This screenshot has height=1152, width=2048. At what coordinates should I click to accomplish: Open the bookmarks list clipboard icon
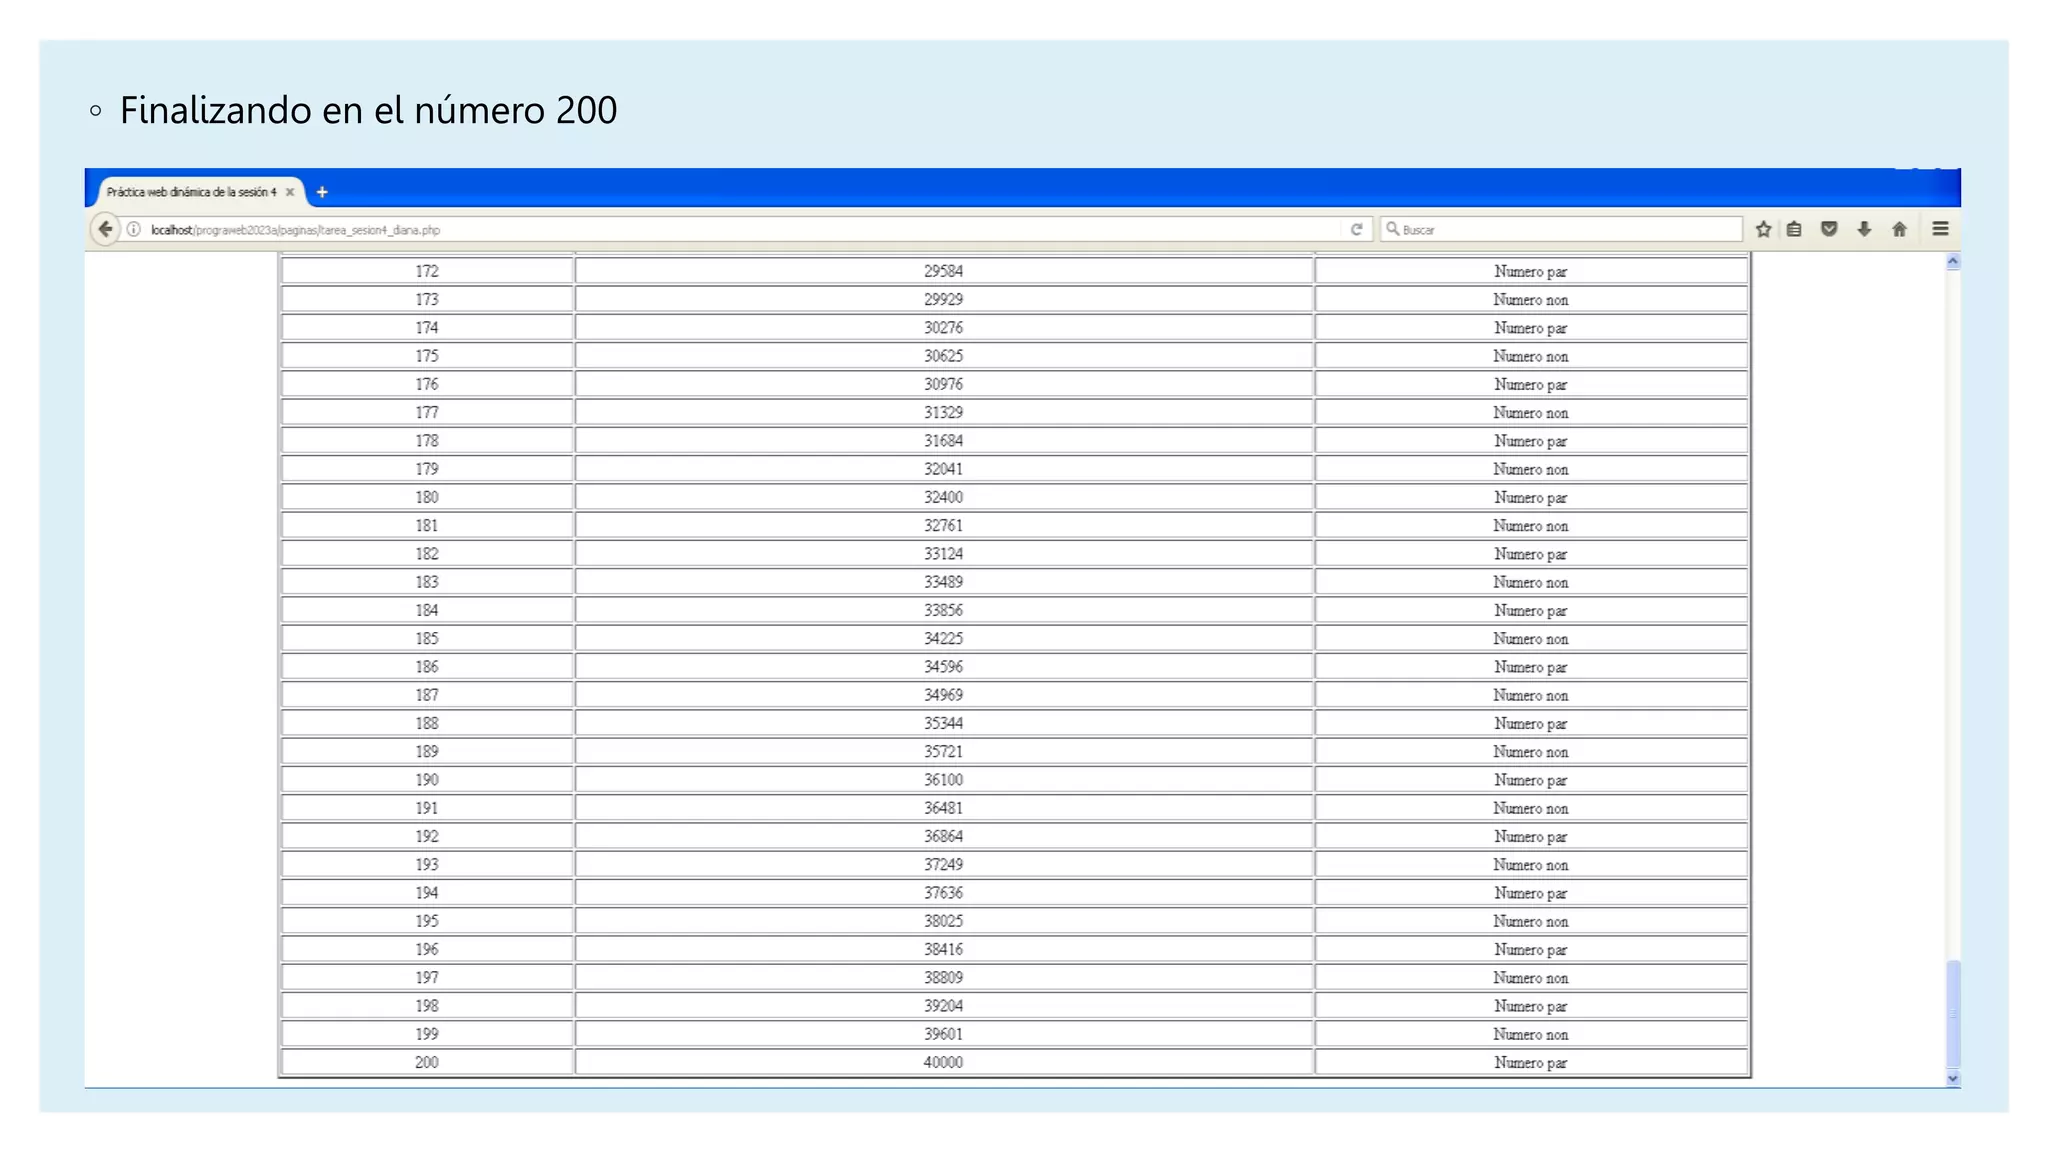click(x=1794, y=229)
